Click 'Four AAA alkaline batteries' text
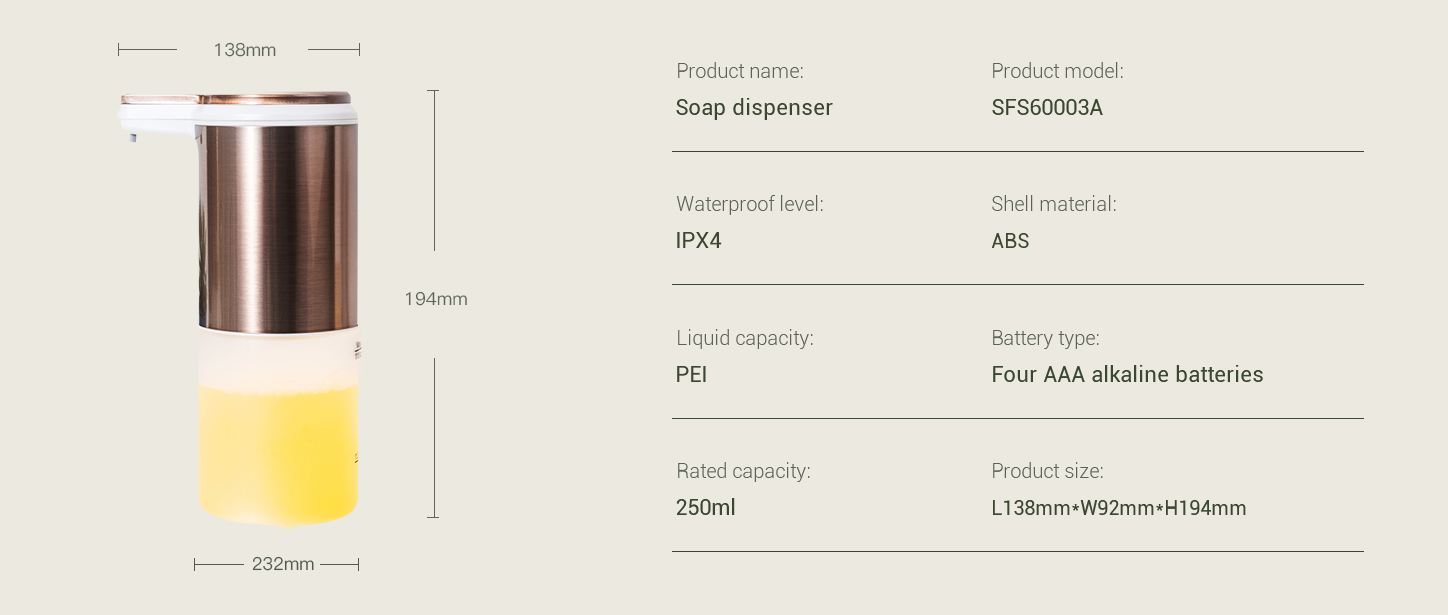 click(1127, 375)
